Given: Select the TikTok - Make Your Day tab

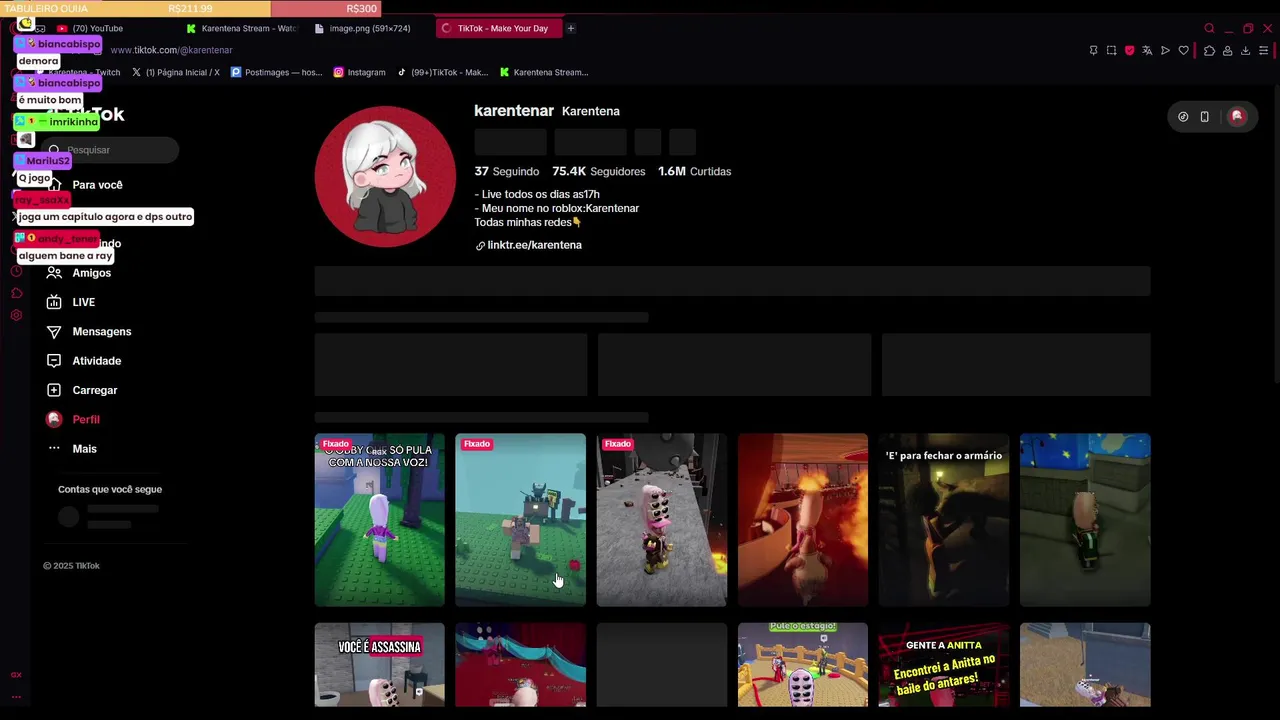Looking at the screenshot, I should click(499, 28).
